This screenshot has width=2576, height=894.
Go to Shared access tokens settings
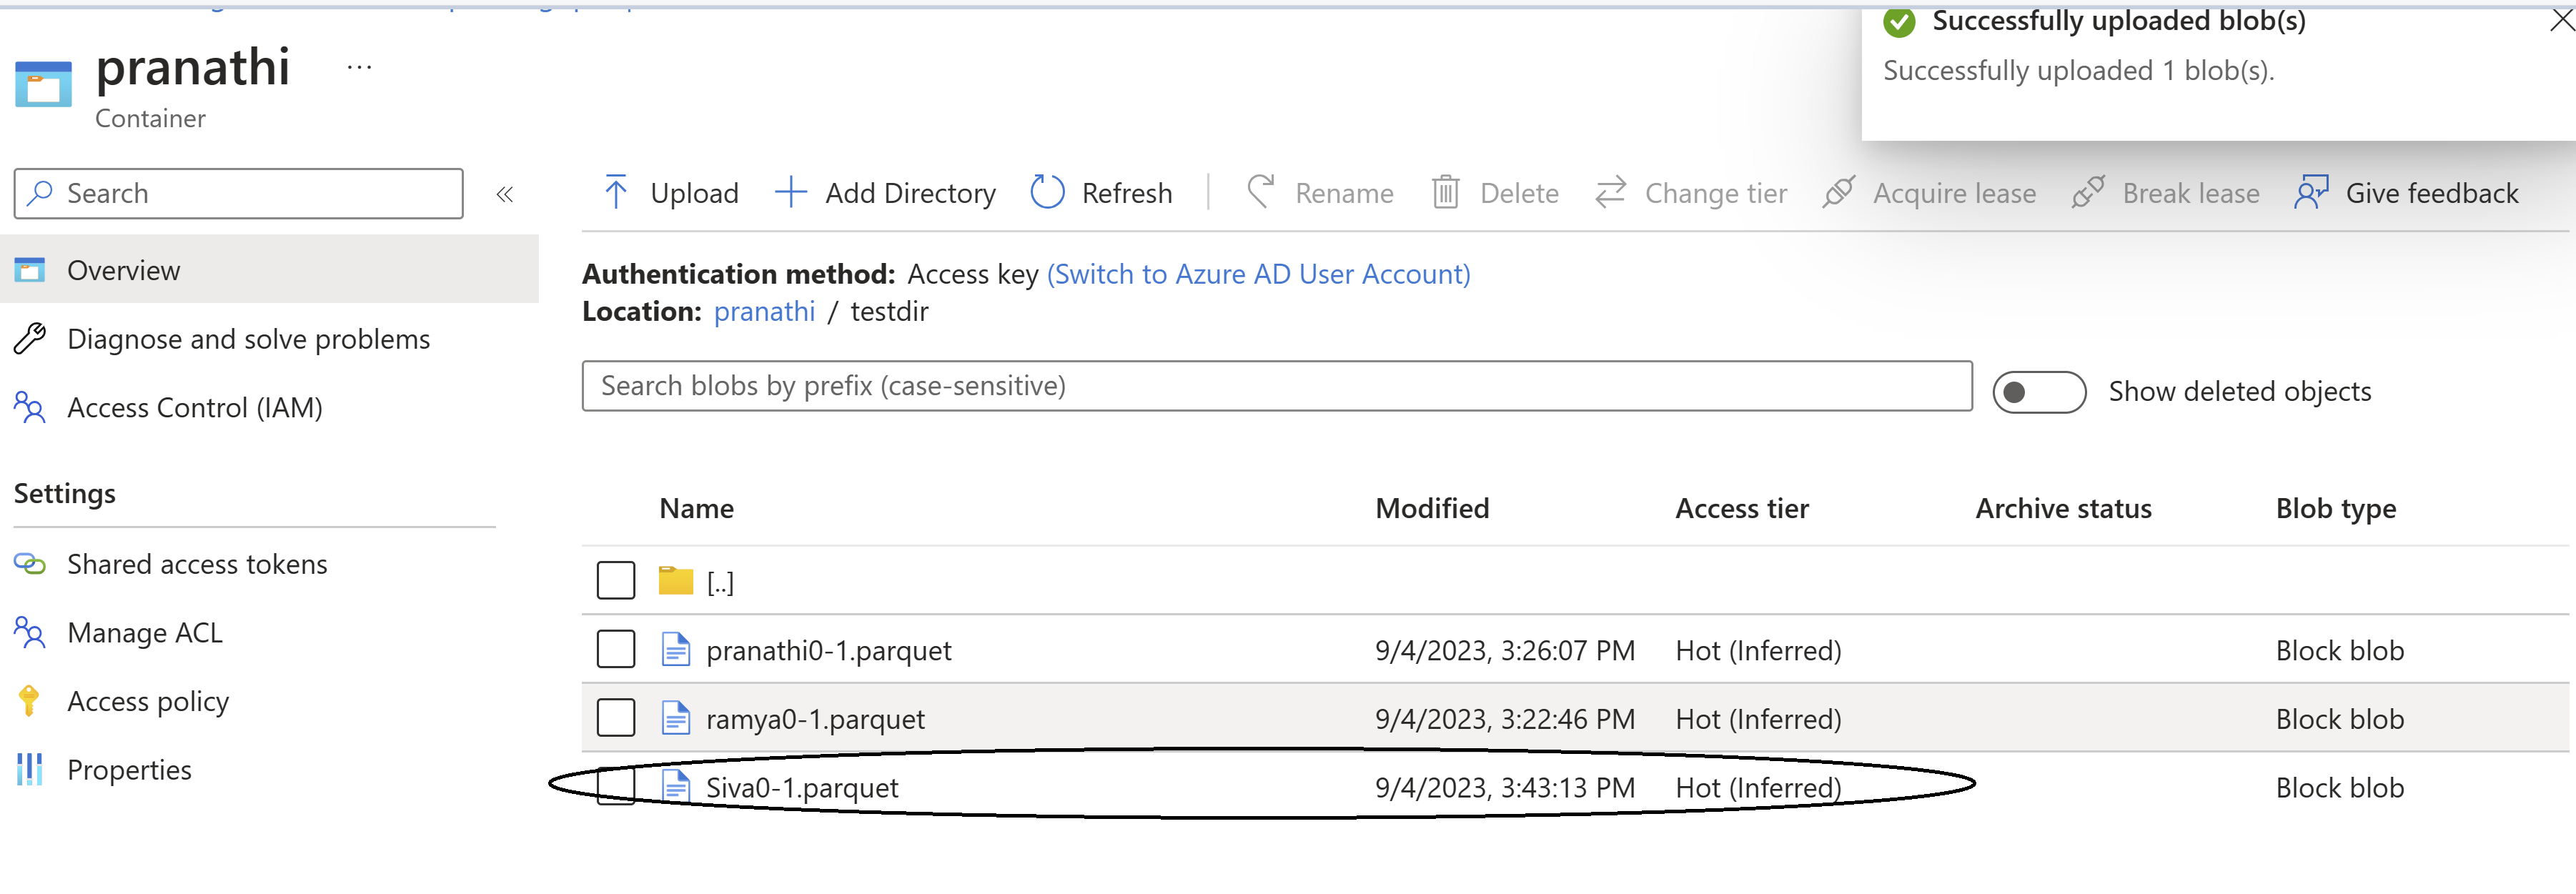click(x=197, y=565)
